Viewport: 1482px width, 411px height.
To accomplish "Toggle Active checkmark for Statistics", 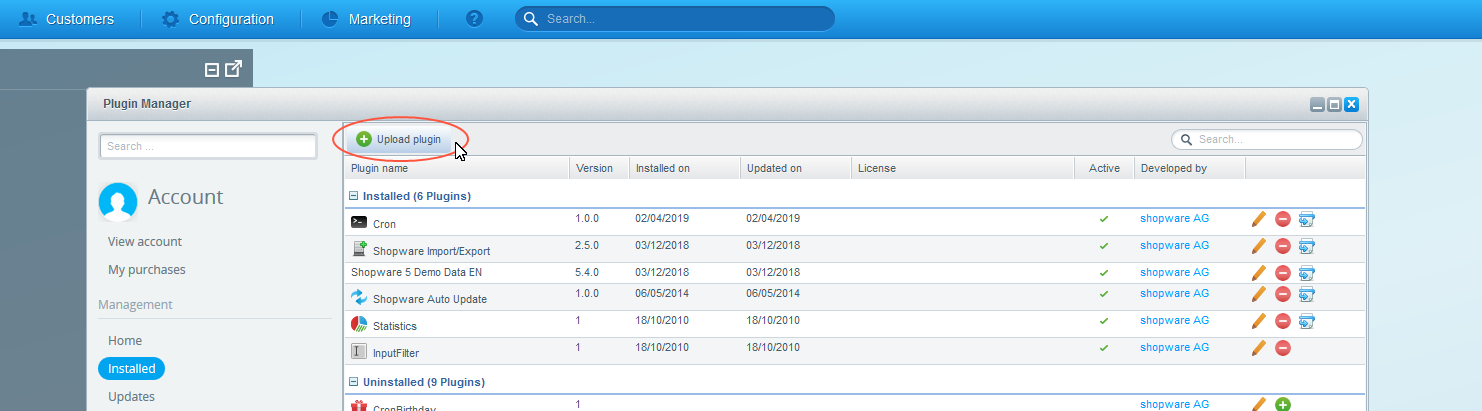I will pos(1104,321).
